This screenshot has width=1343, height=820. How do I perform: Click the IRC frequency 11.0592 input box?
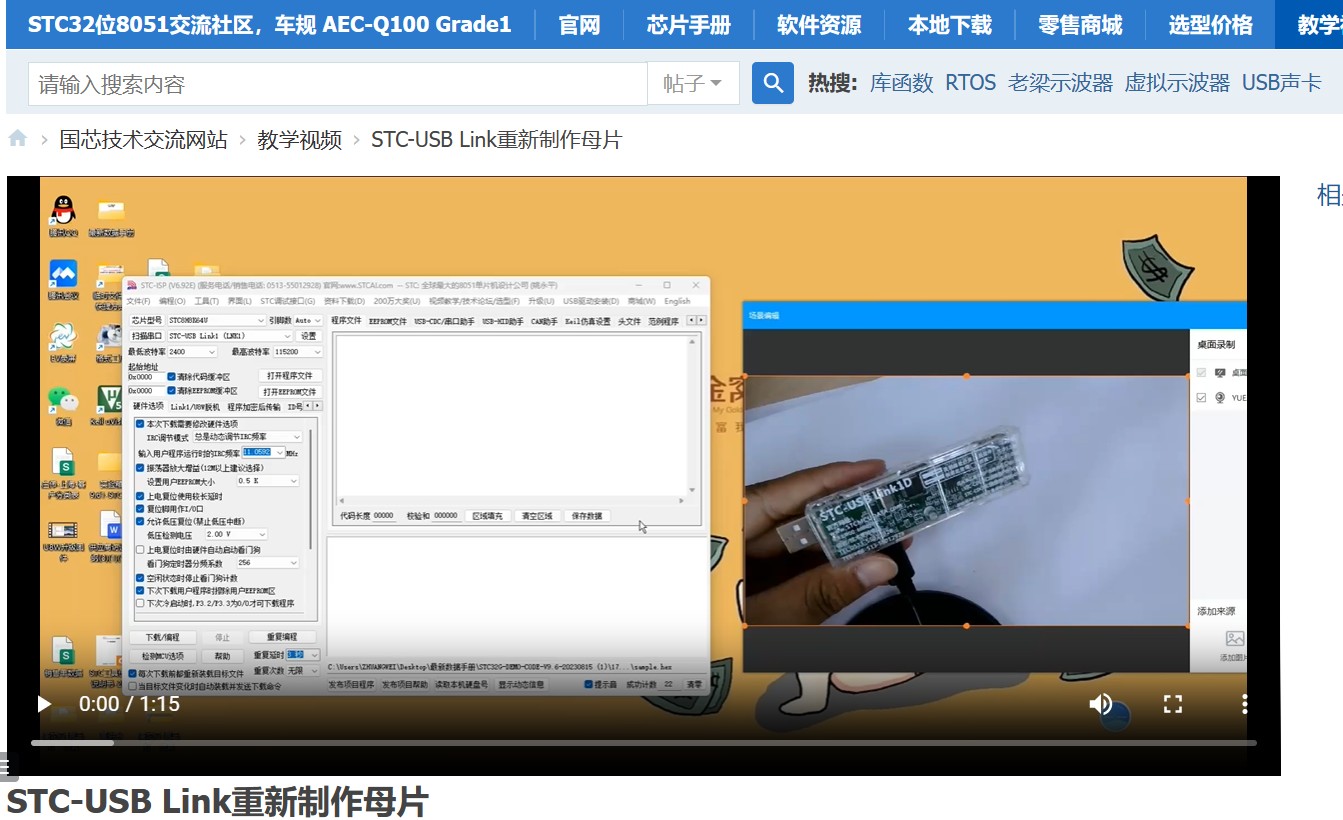pos(264,453)
